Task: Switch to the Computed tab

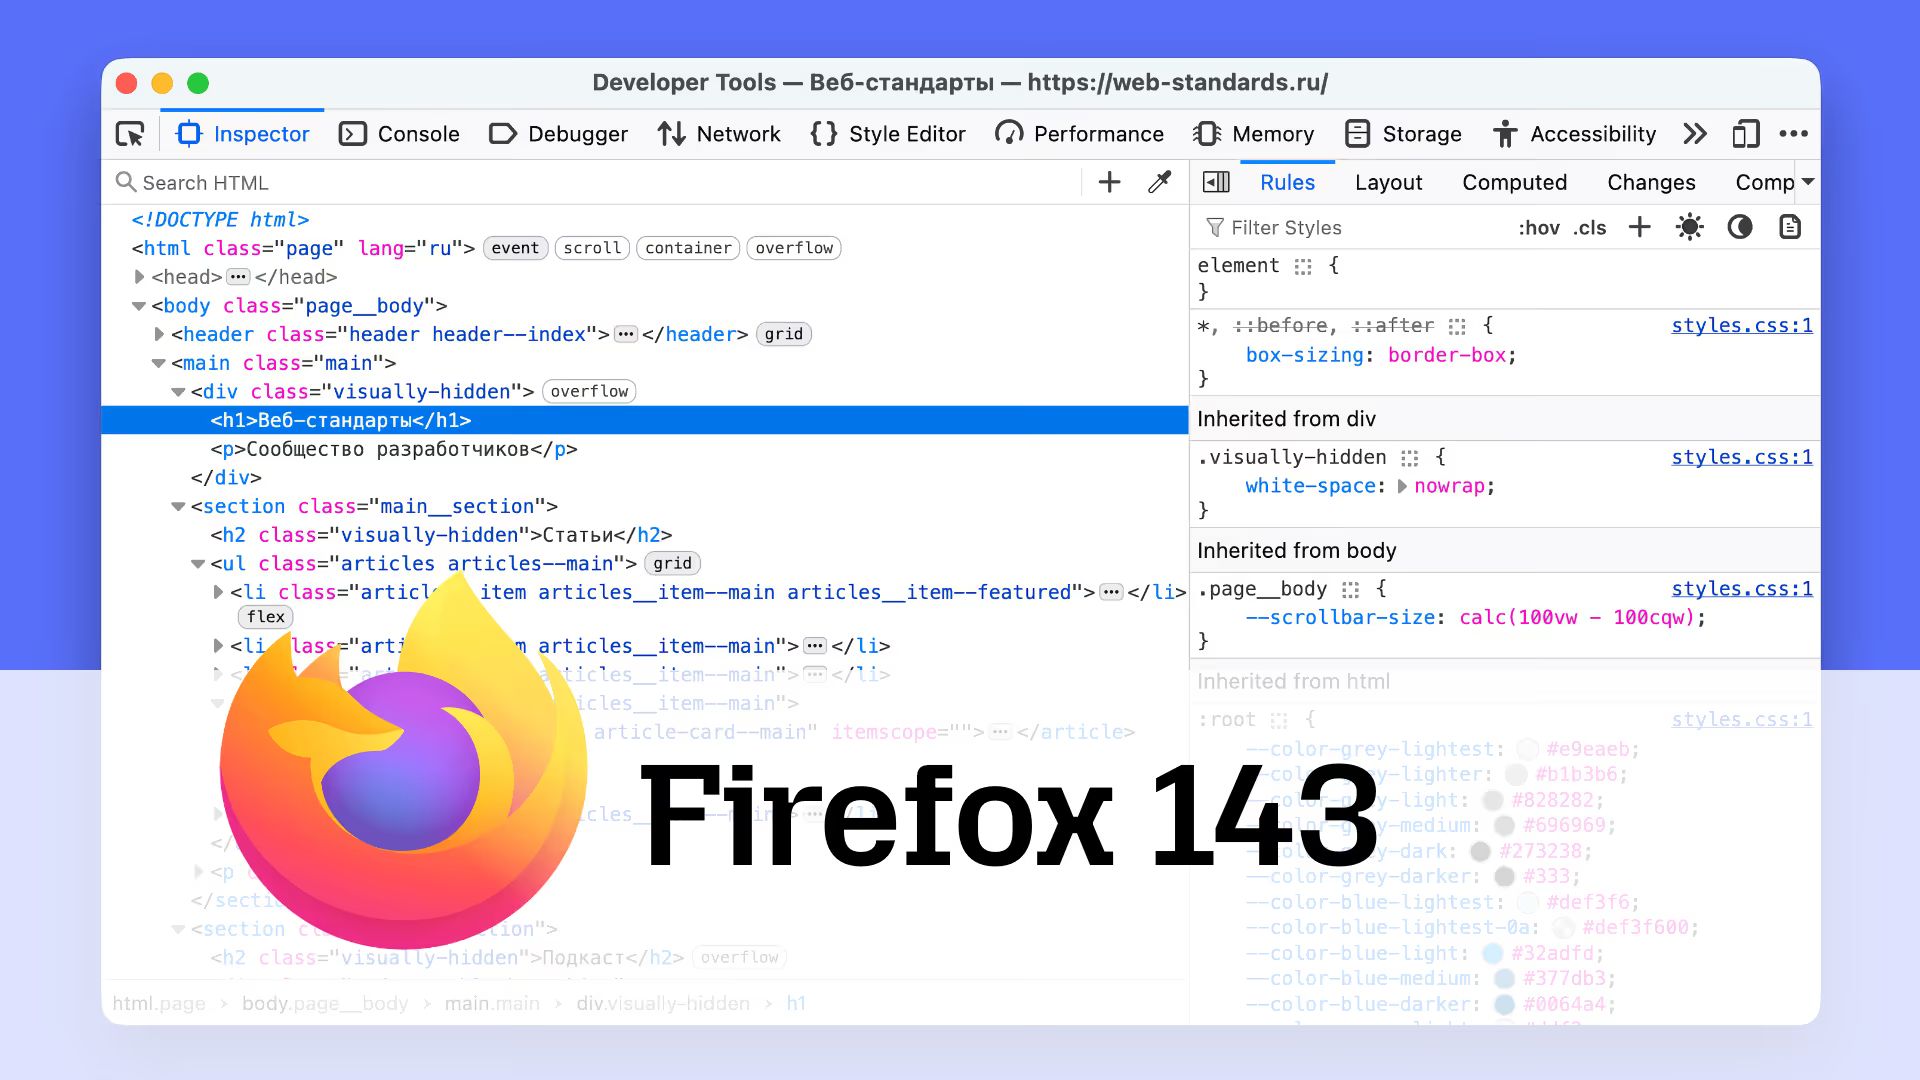Action: pyautogui.click(x=1514, y=182)
